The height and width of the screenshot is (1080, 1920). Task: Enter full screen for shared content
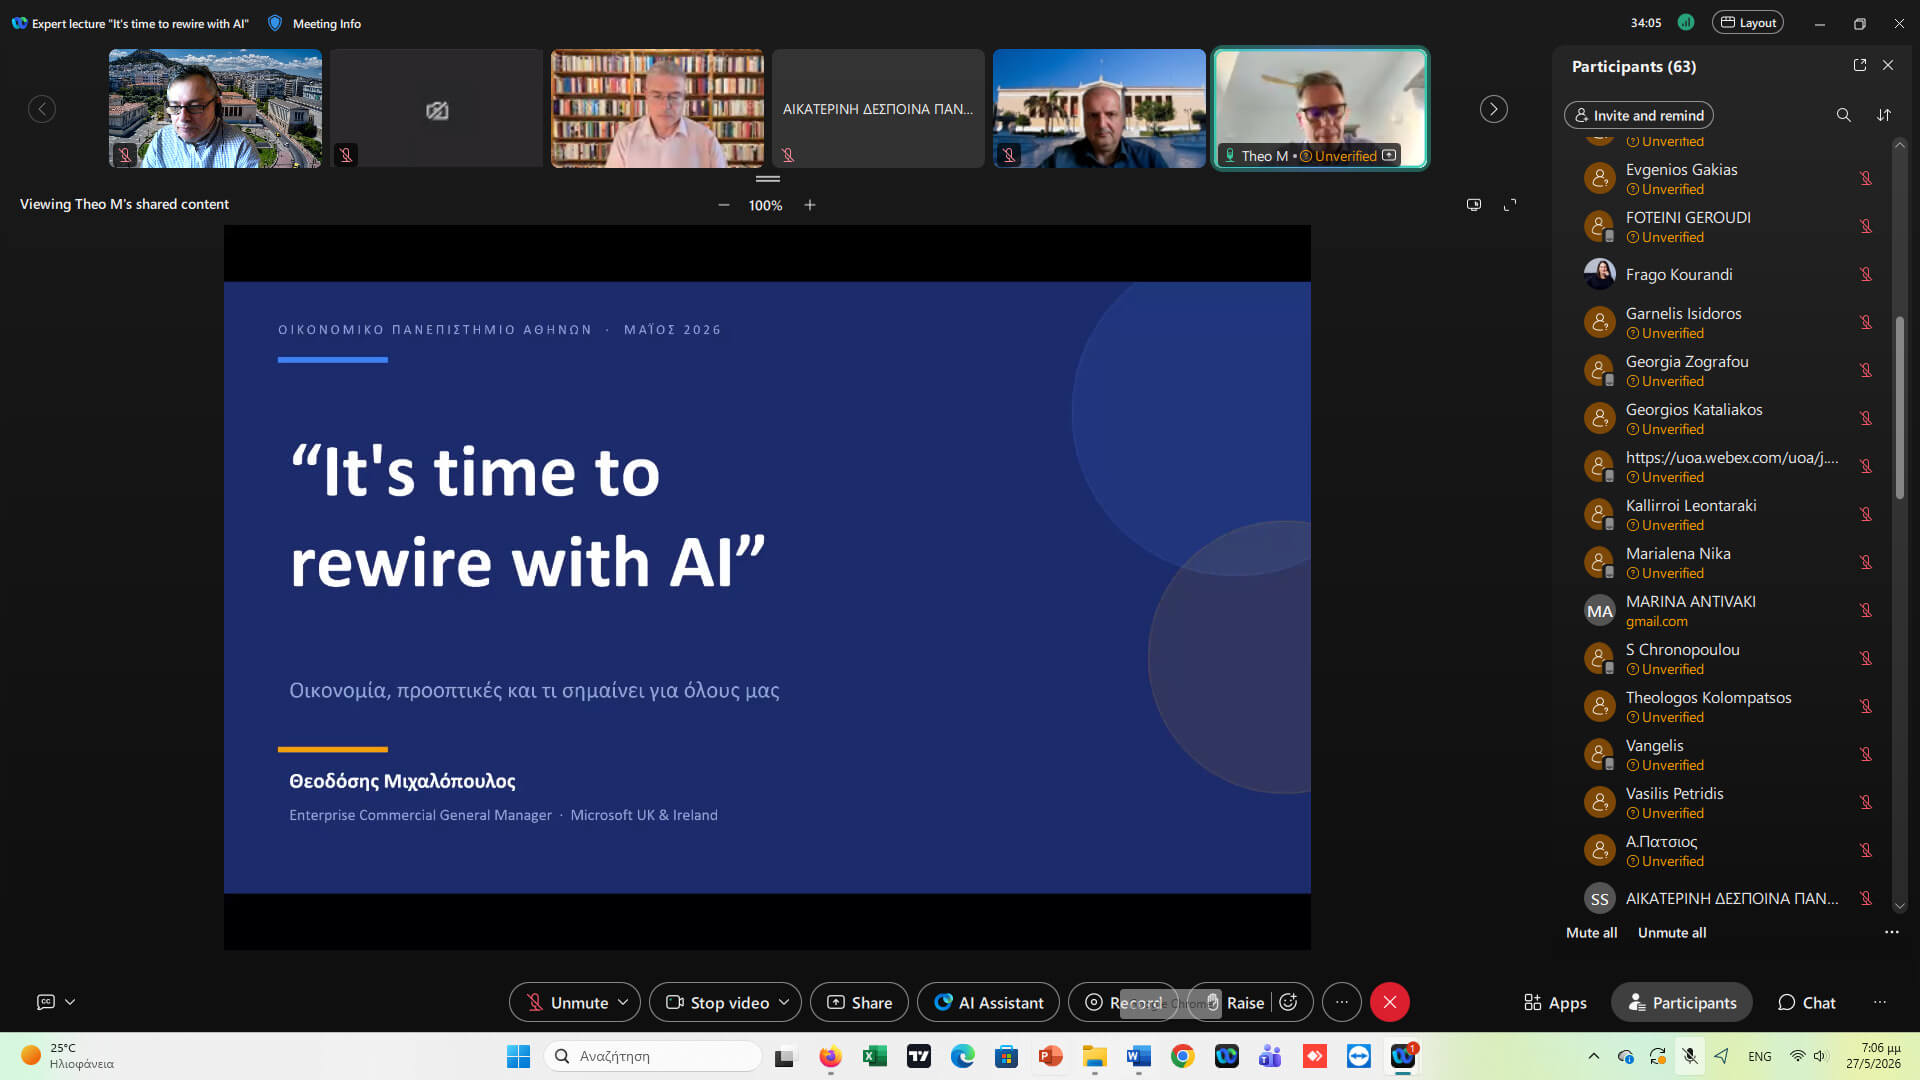[x=1510, y=205]
